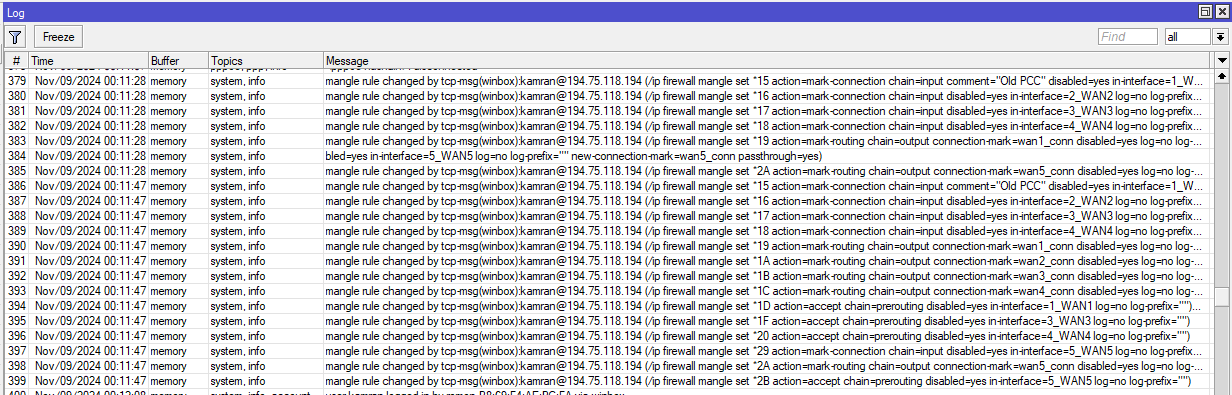Click into the Find search field
1232x395 pixels.
[1128, 36]
